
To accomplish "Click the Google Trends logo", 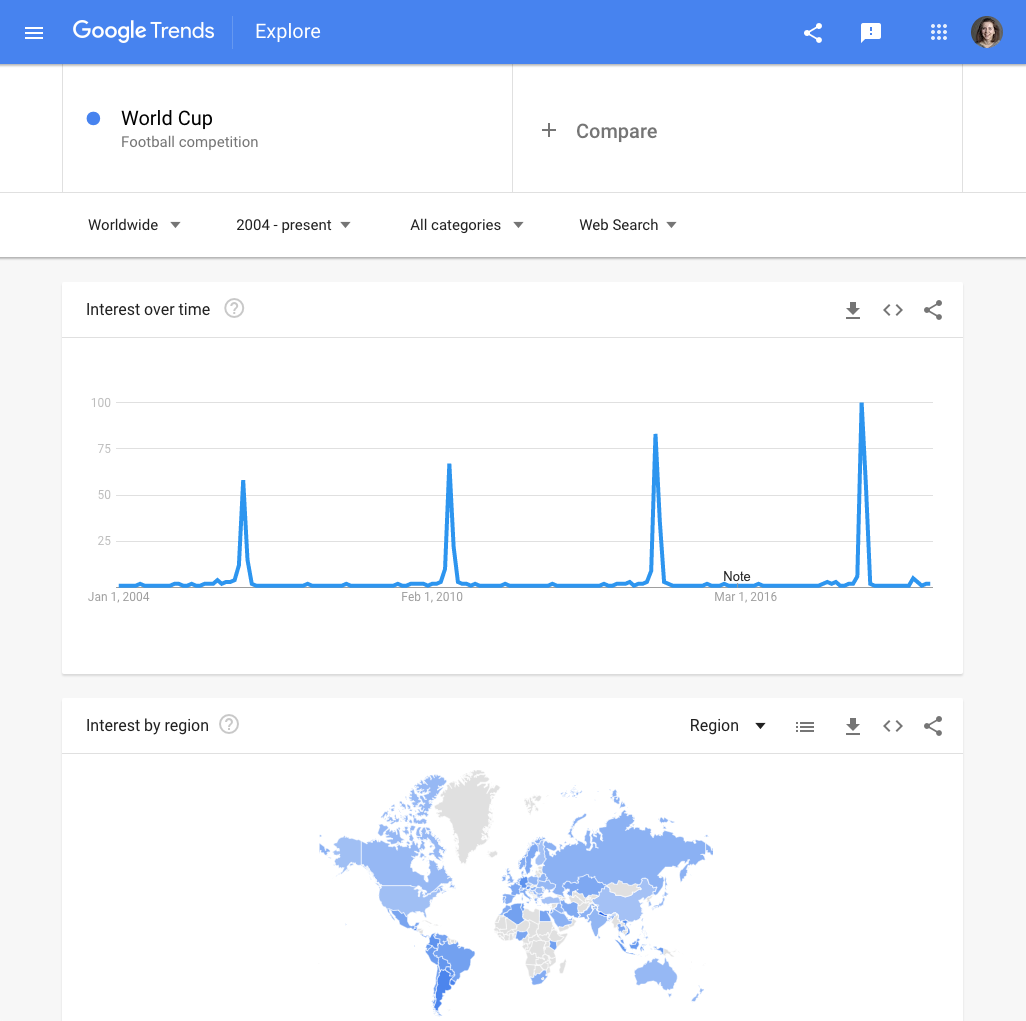I will tap(143, 31).
